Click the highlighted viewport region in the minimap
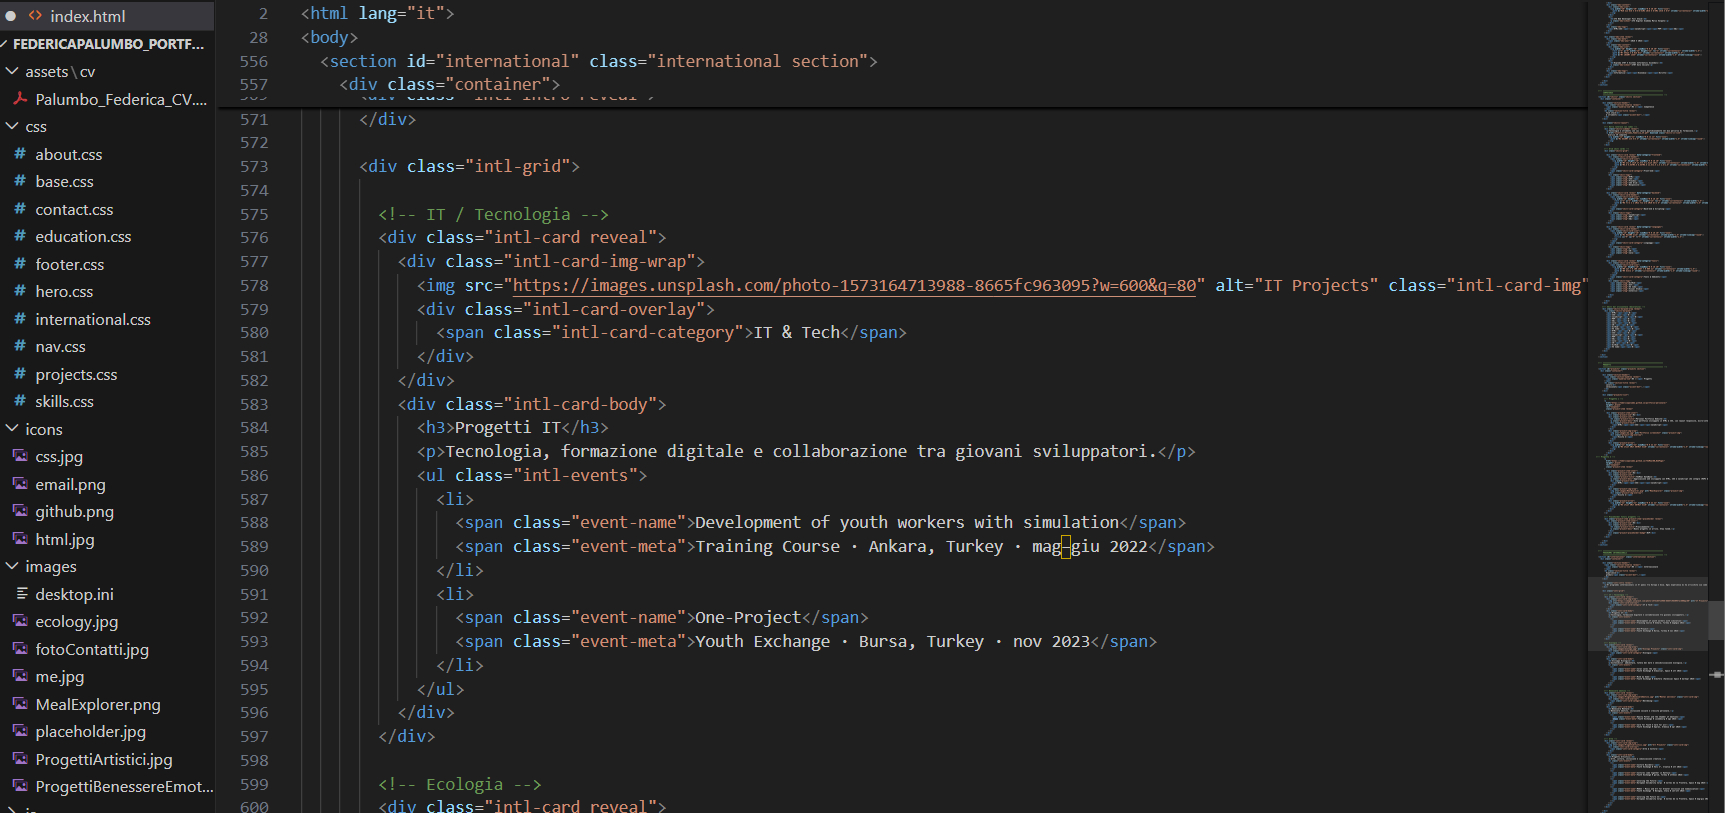Screen dimensions: 1725x813 [1648, 614]
